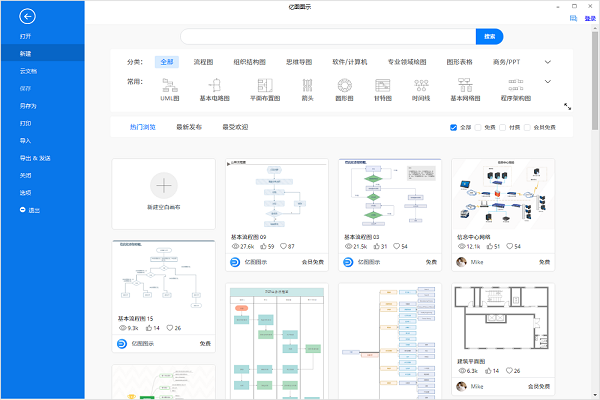Image resolution: width=600 pixels, height=400 pixels.
Task: Enable the 免费 filter option
Action: [479, 128]
